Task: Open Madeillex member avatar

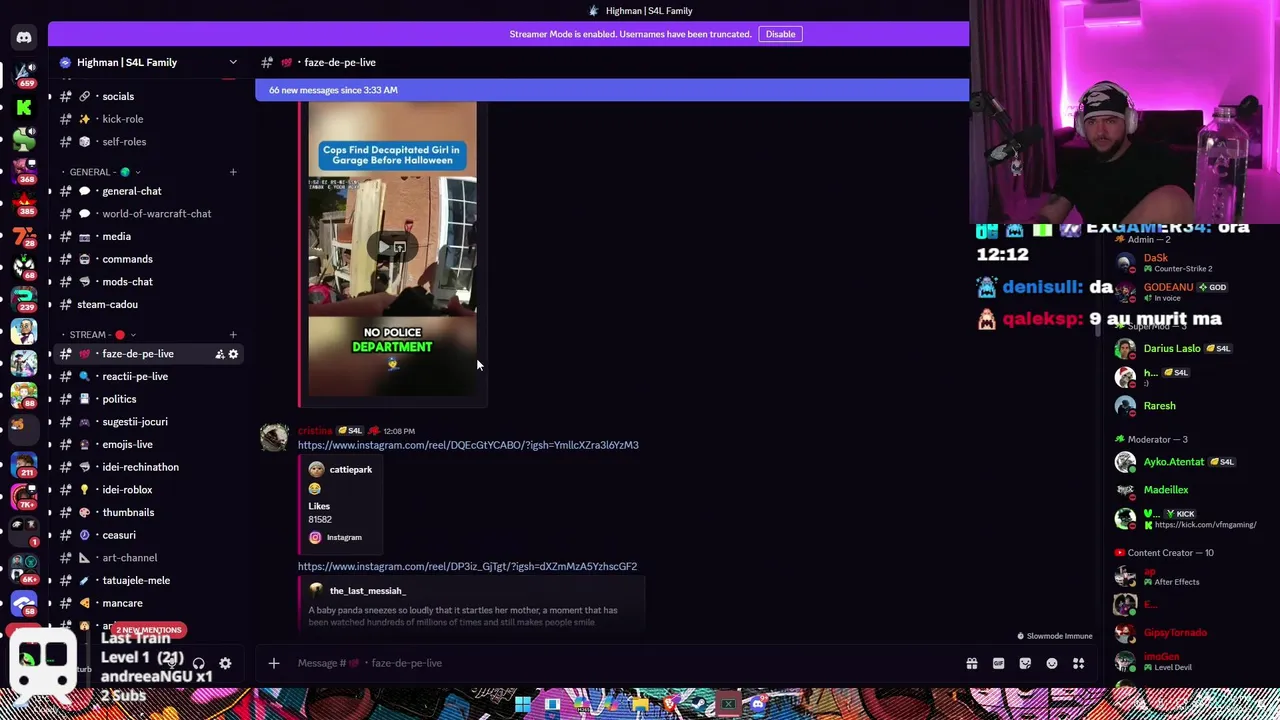Action: (1126, 490)
